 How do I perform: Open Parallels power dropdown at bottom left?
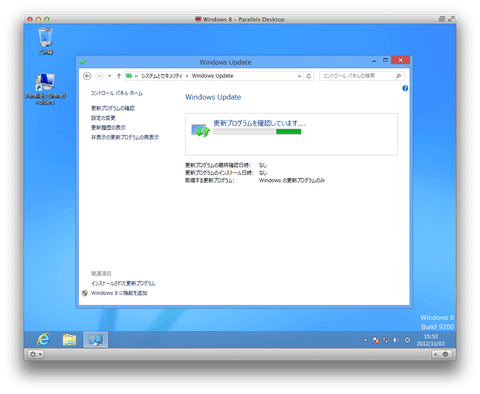pos(35,354)
